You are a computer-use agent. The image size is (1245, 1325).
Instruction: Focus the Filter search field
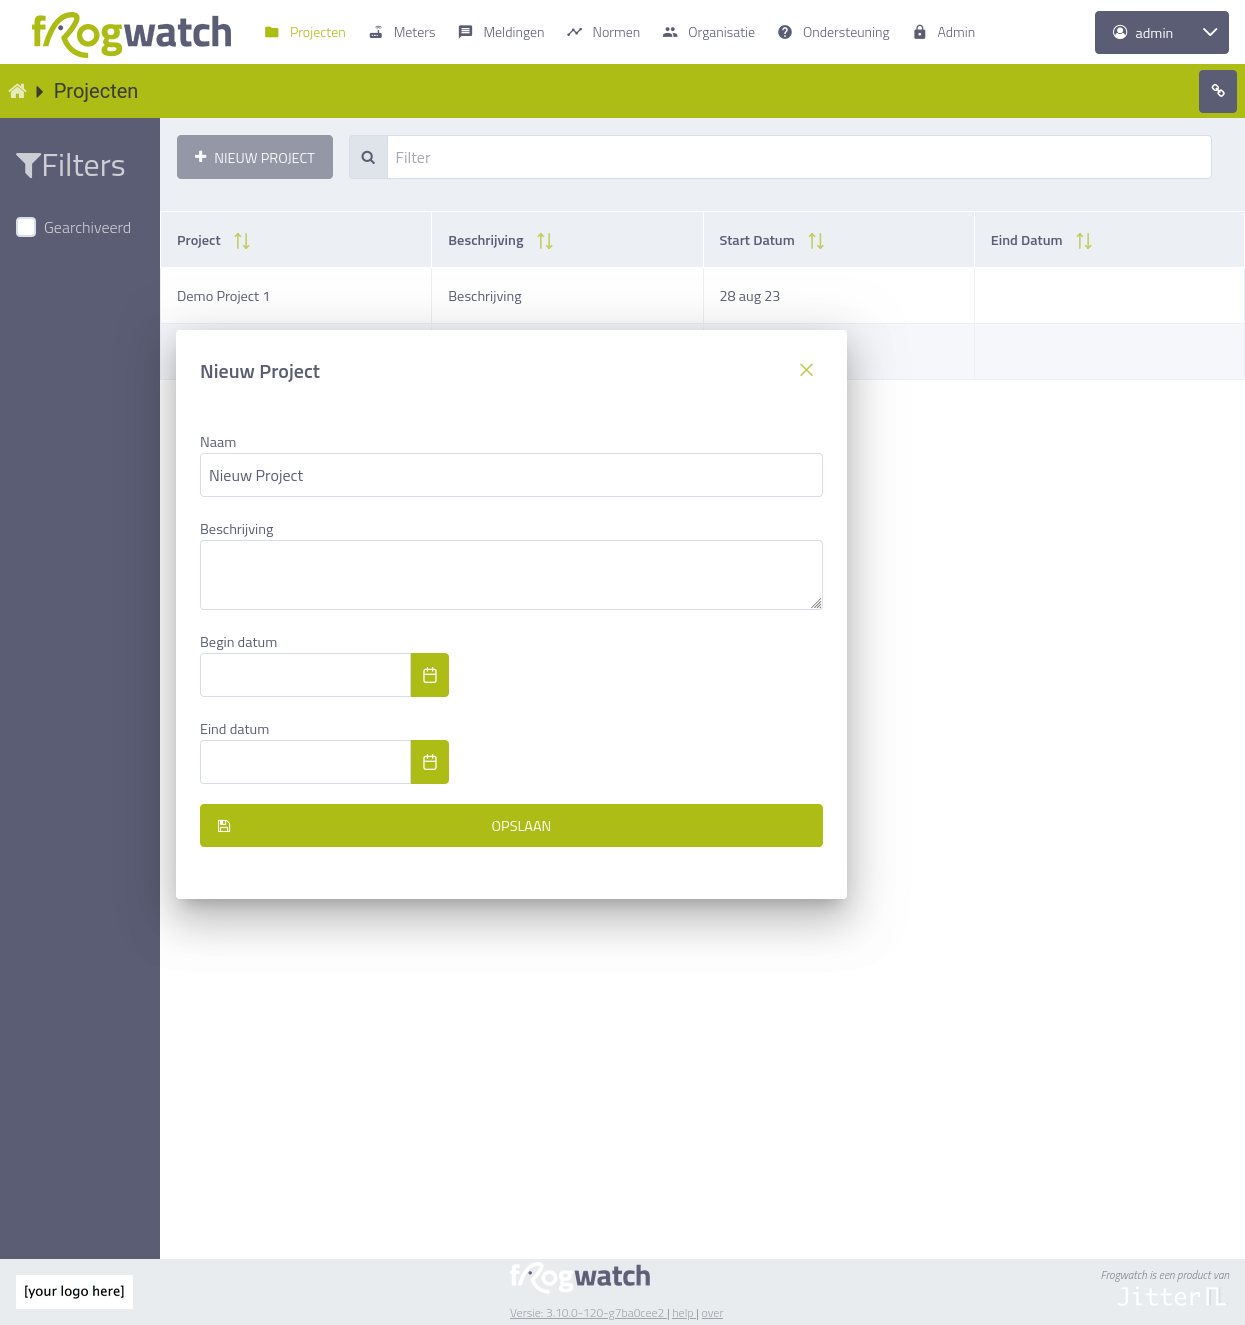pos(799,157)
